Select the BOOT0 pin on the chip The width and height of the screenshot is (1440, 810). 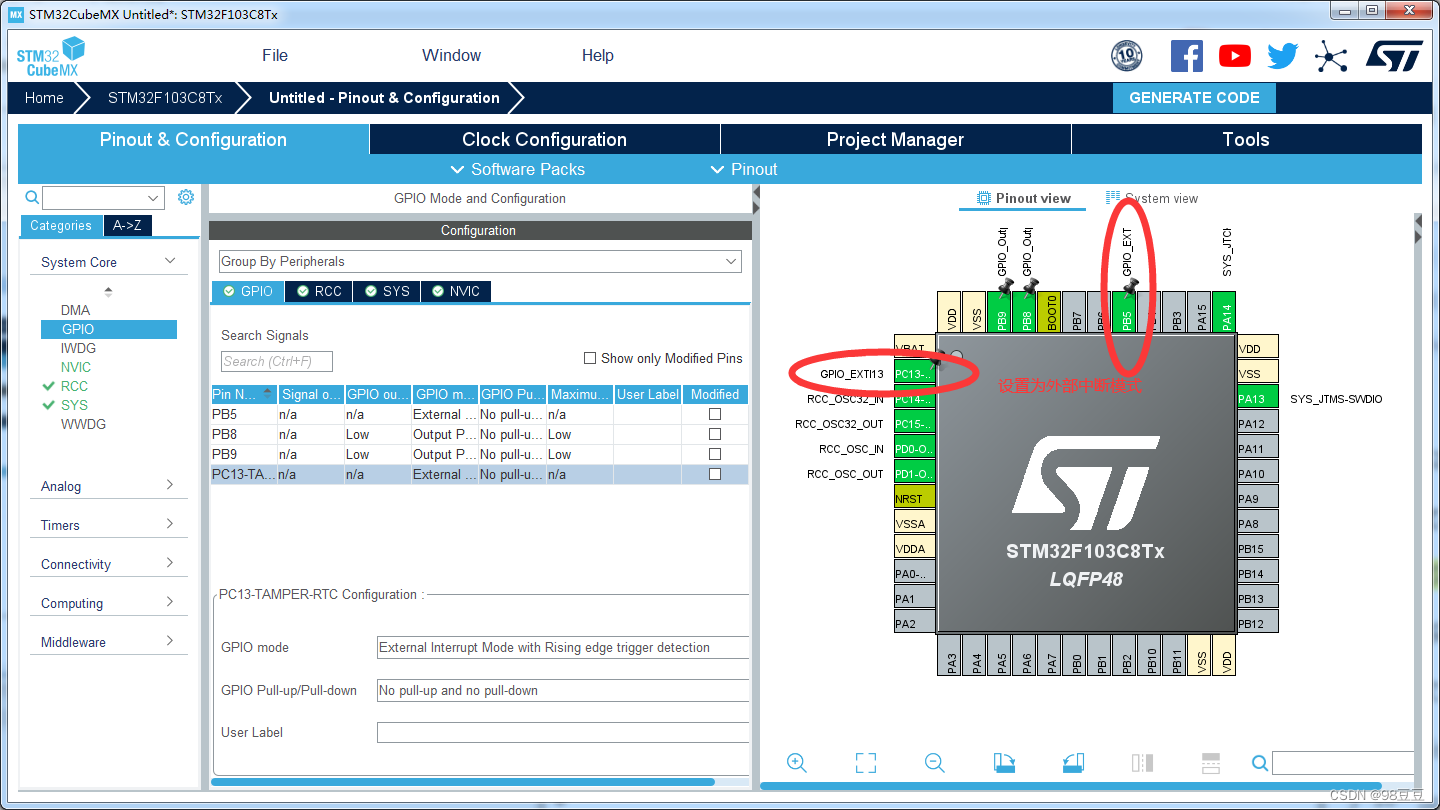[1051, 312]
